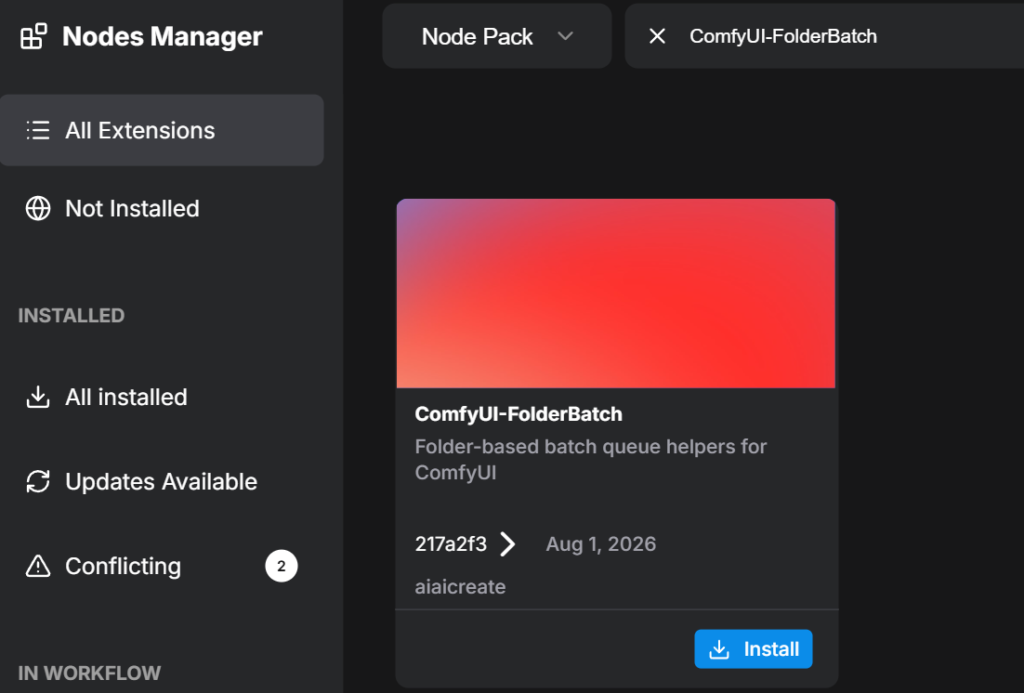Click the INSTALLED section heading
Image resolution: width=1024 pixels, height=693 pixels.
pos(71,315)
